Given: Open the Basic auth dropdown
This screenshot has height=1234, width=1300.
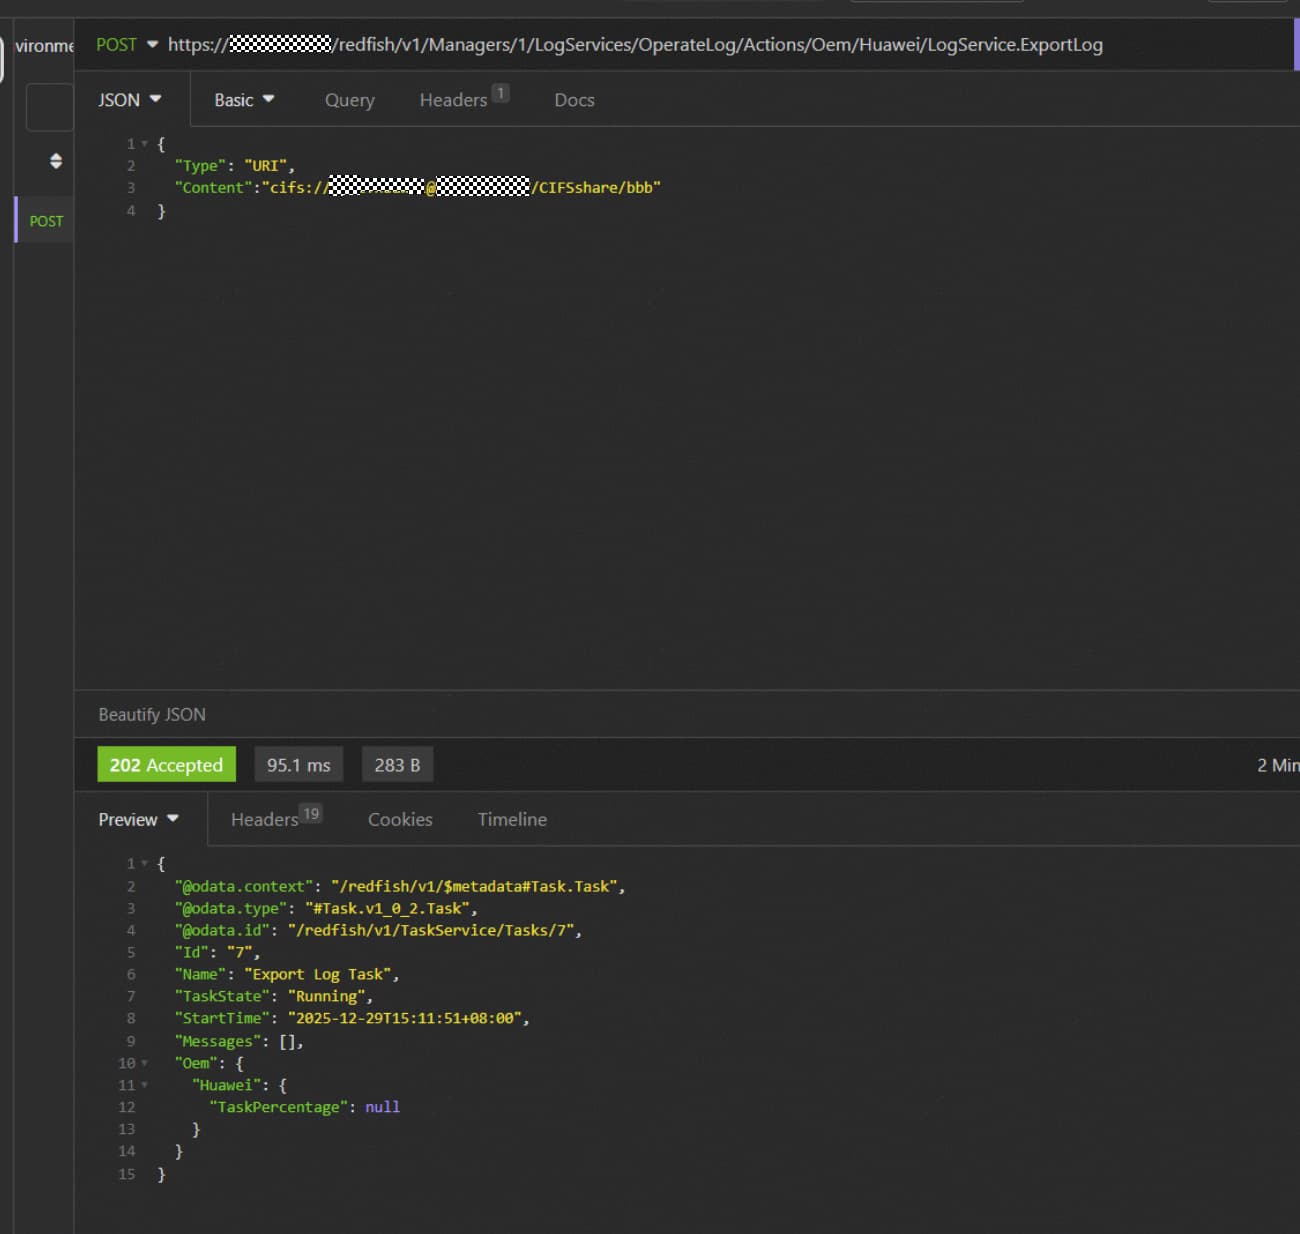Looking at the screenshot, I should [244, 100].
